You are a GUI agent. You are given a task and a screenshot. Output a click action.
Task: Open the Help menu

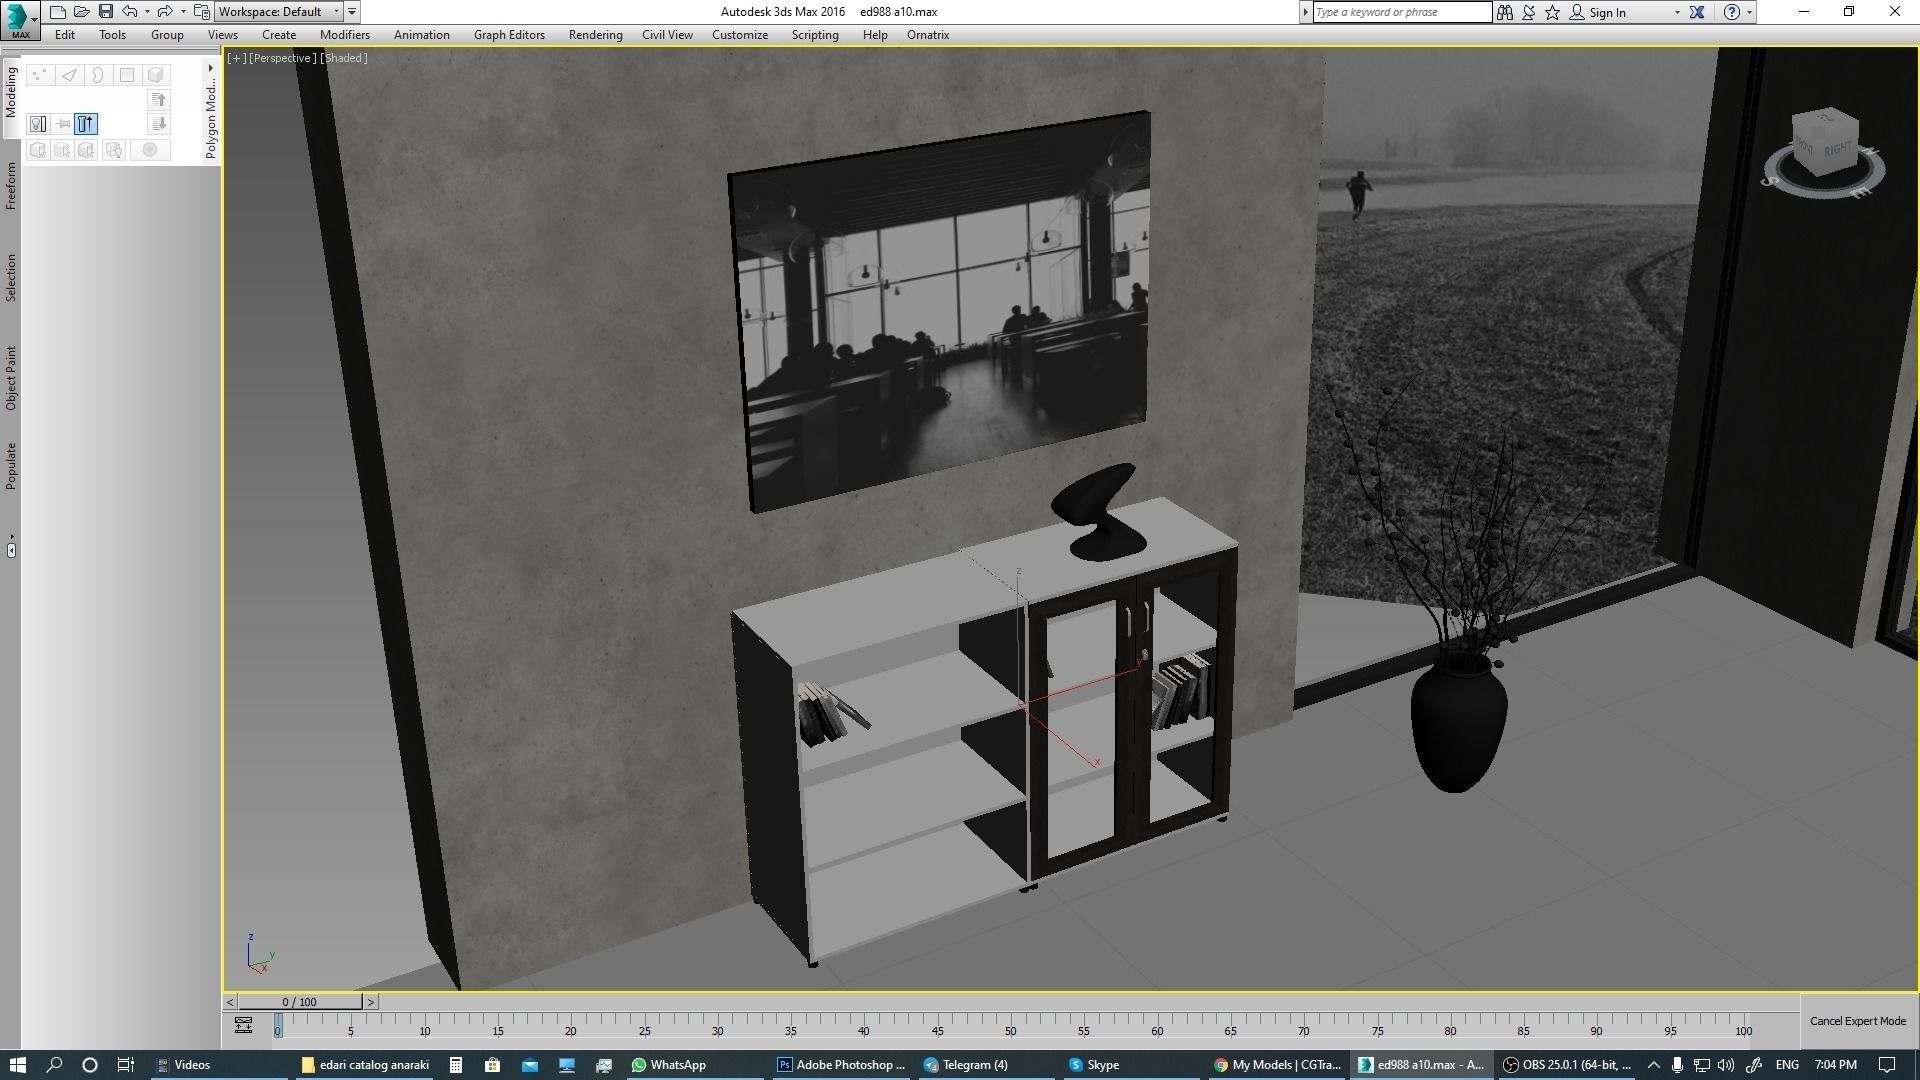875,35
